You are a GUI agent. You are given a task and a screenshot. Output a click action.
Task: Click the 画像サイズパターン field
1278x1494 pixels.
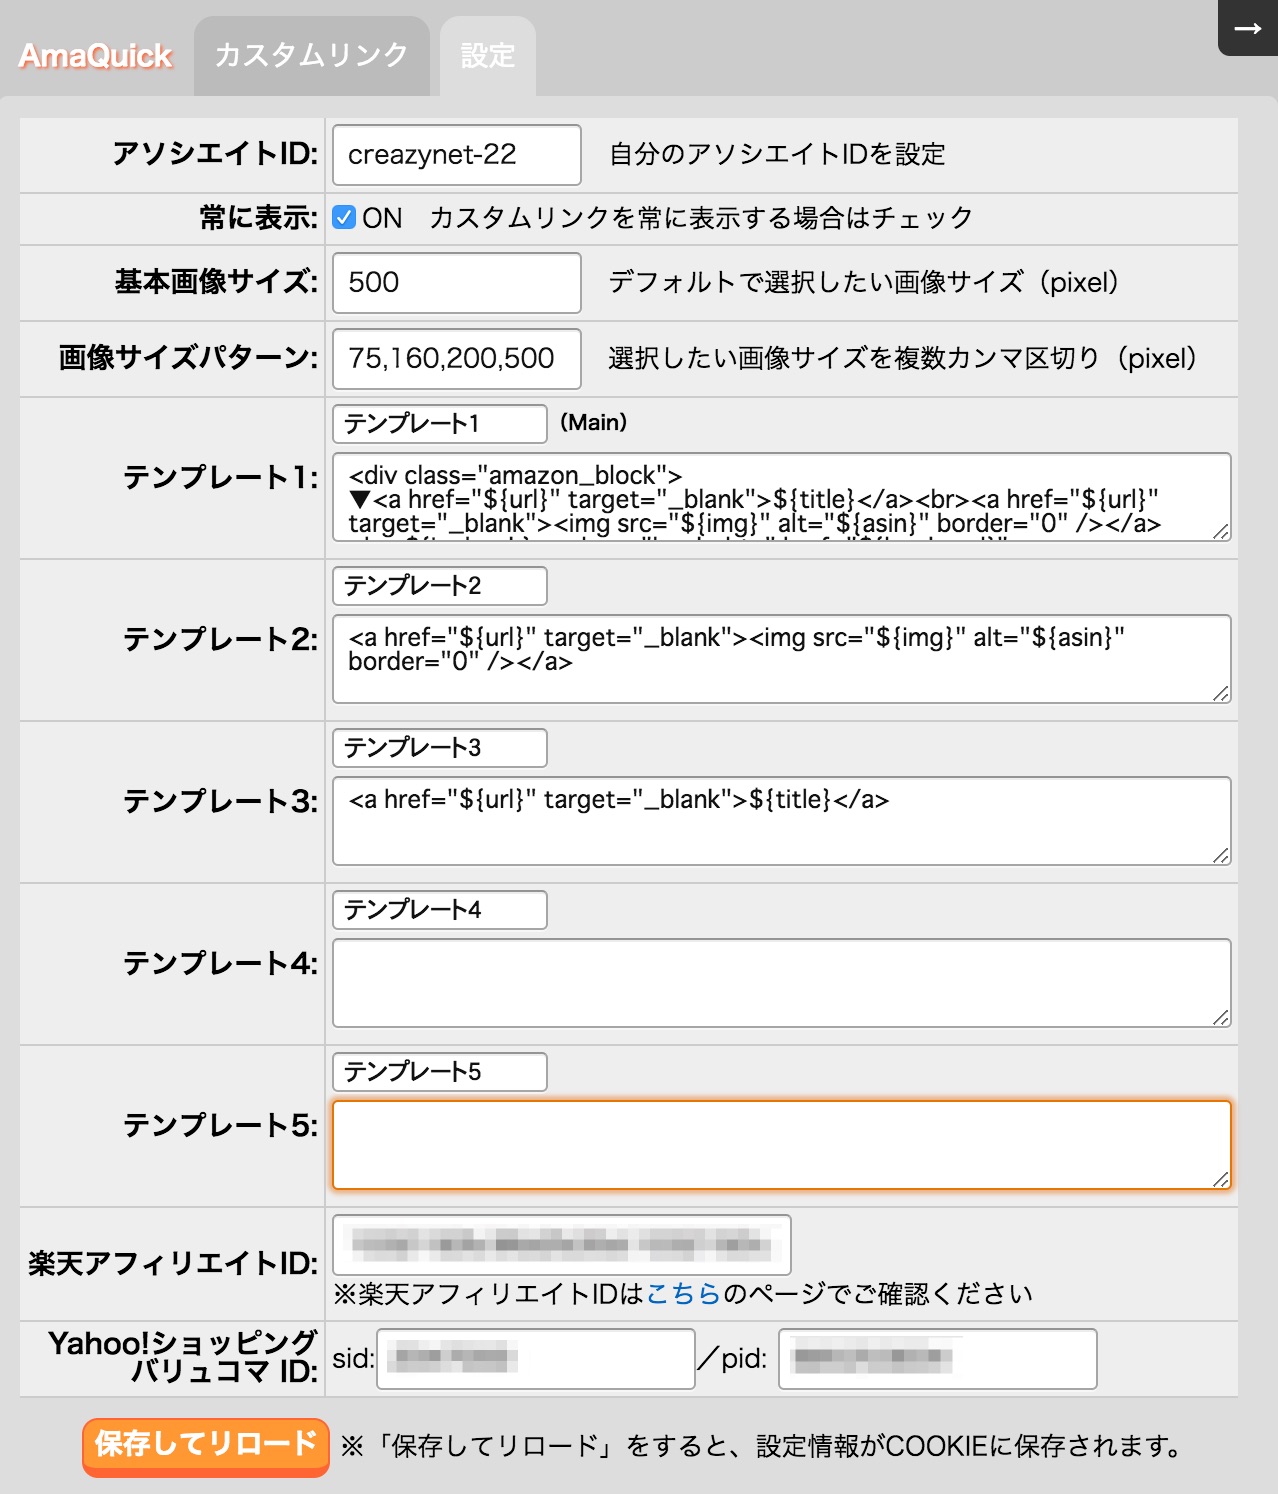[456, 359]
